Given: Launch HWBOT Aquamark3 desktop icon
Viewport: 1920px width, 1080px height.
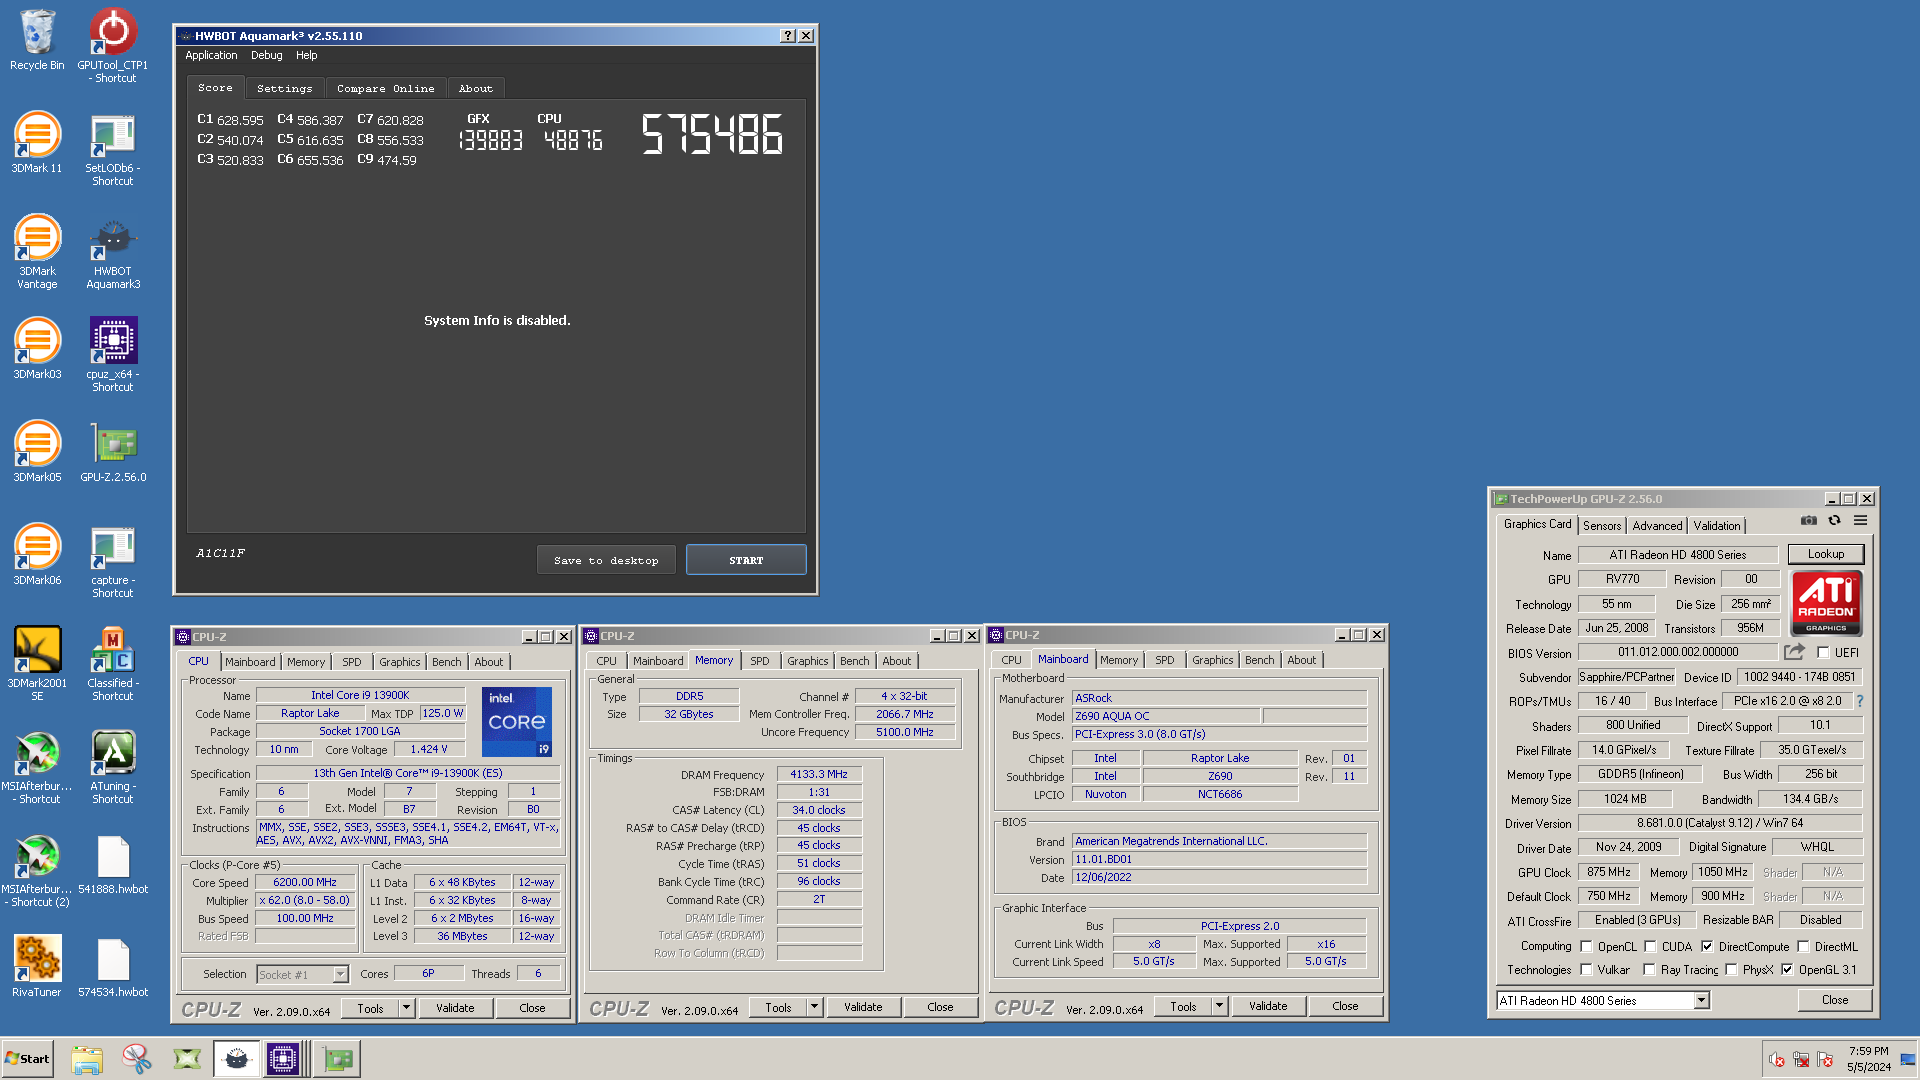Looking at the screenshot, I should pos(113,252).
